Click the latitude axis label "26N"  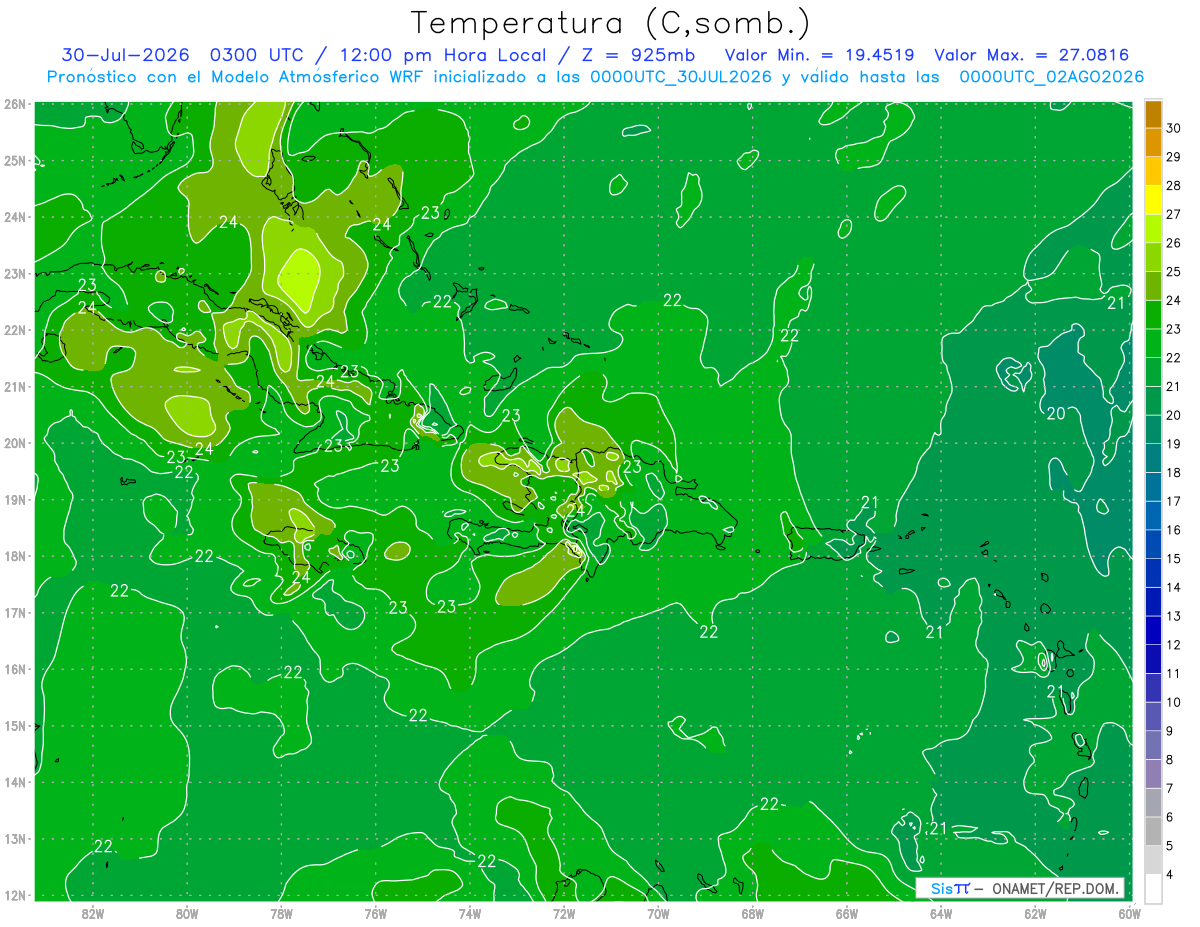point(15,104)
